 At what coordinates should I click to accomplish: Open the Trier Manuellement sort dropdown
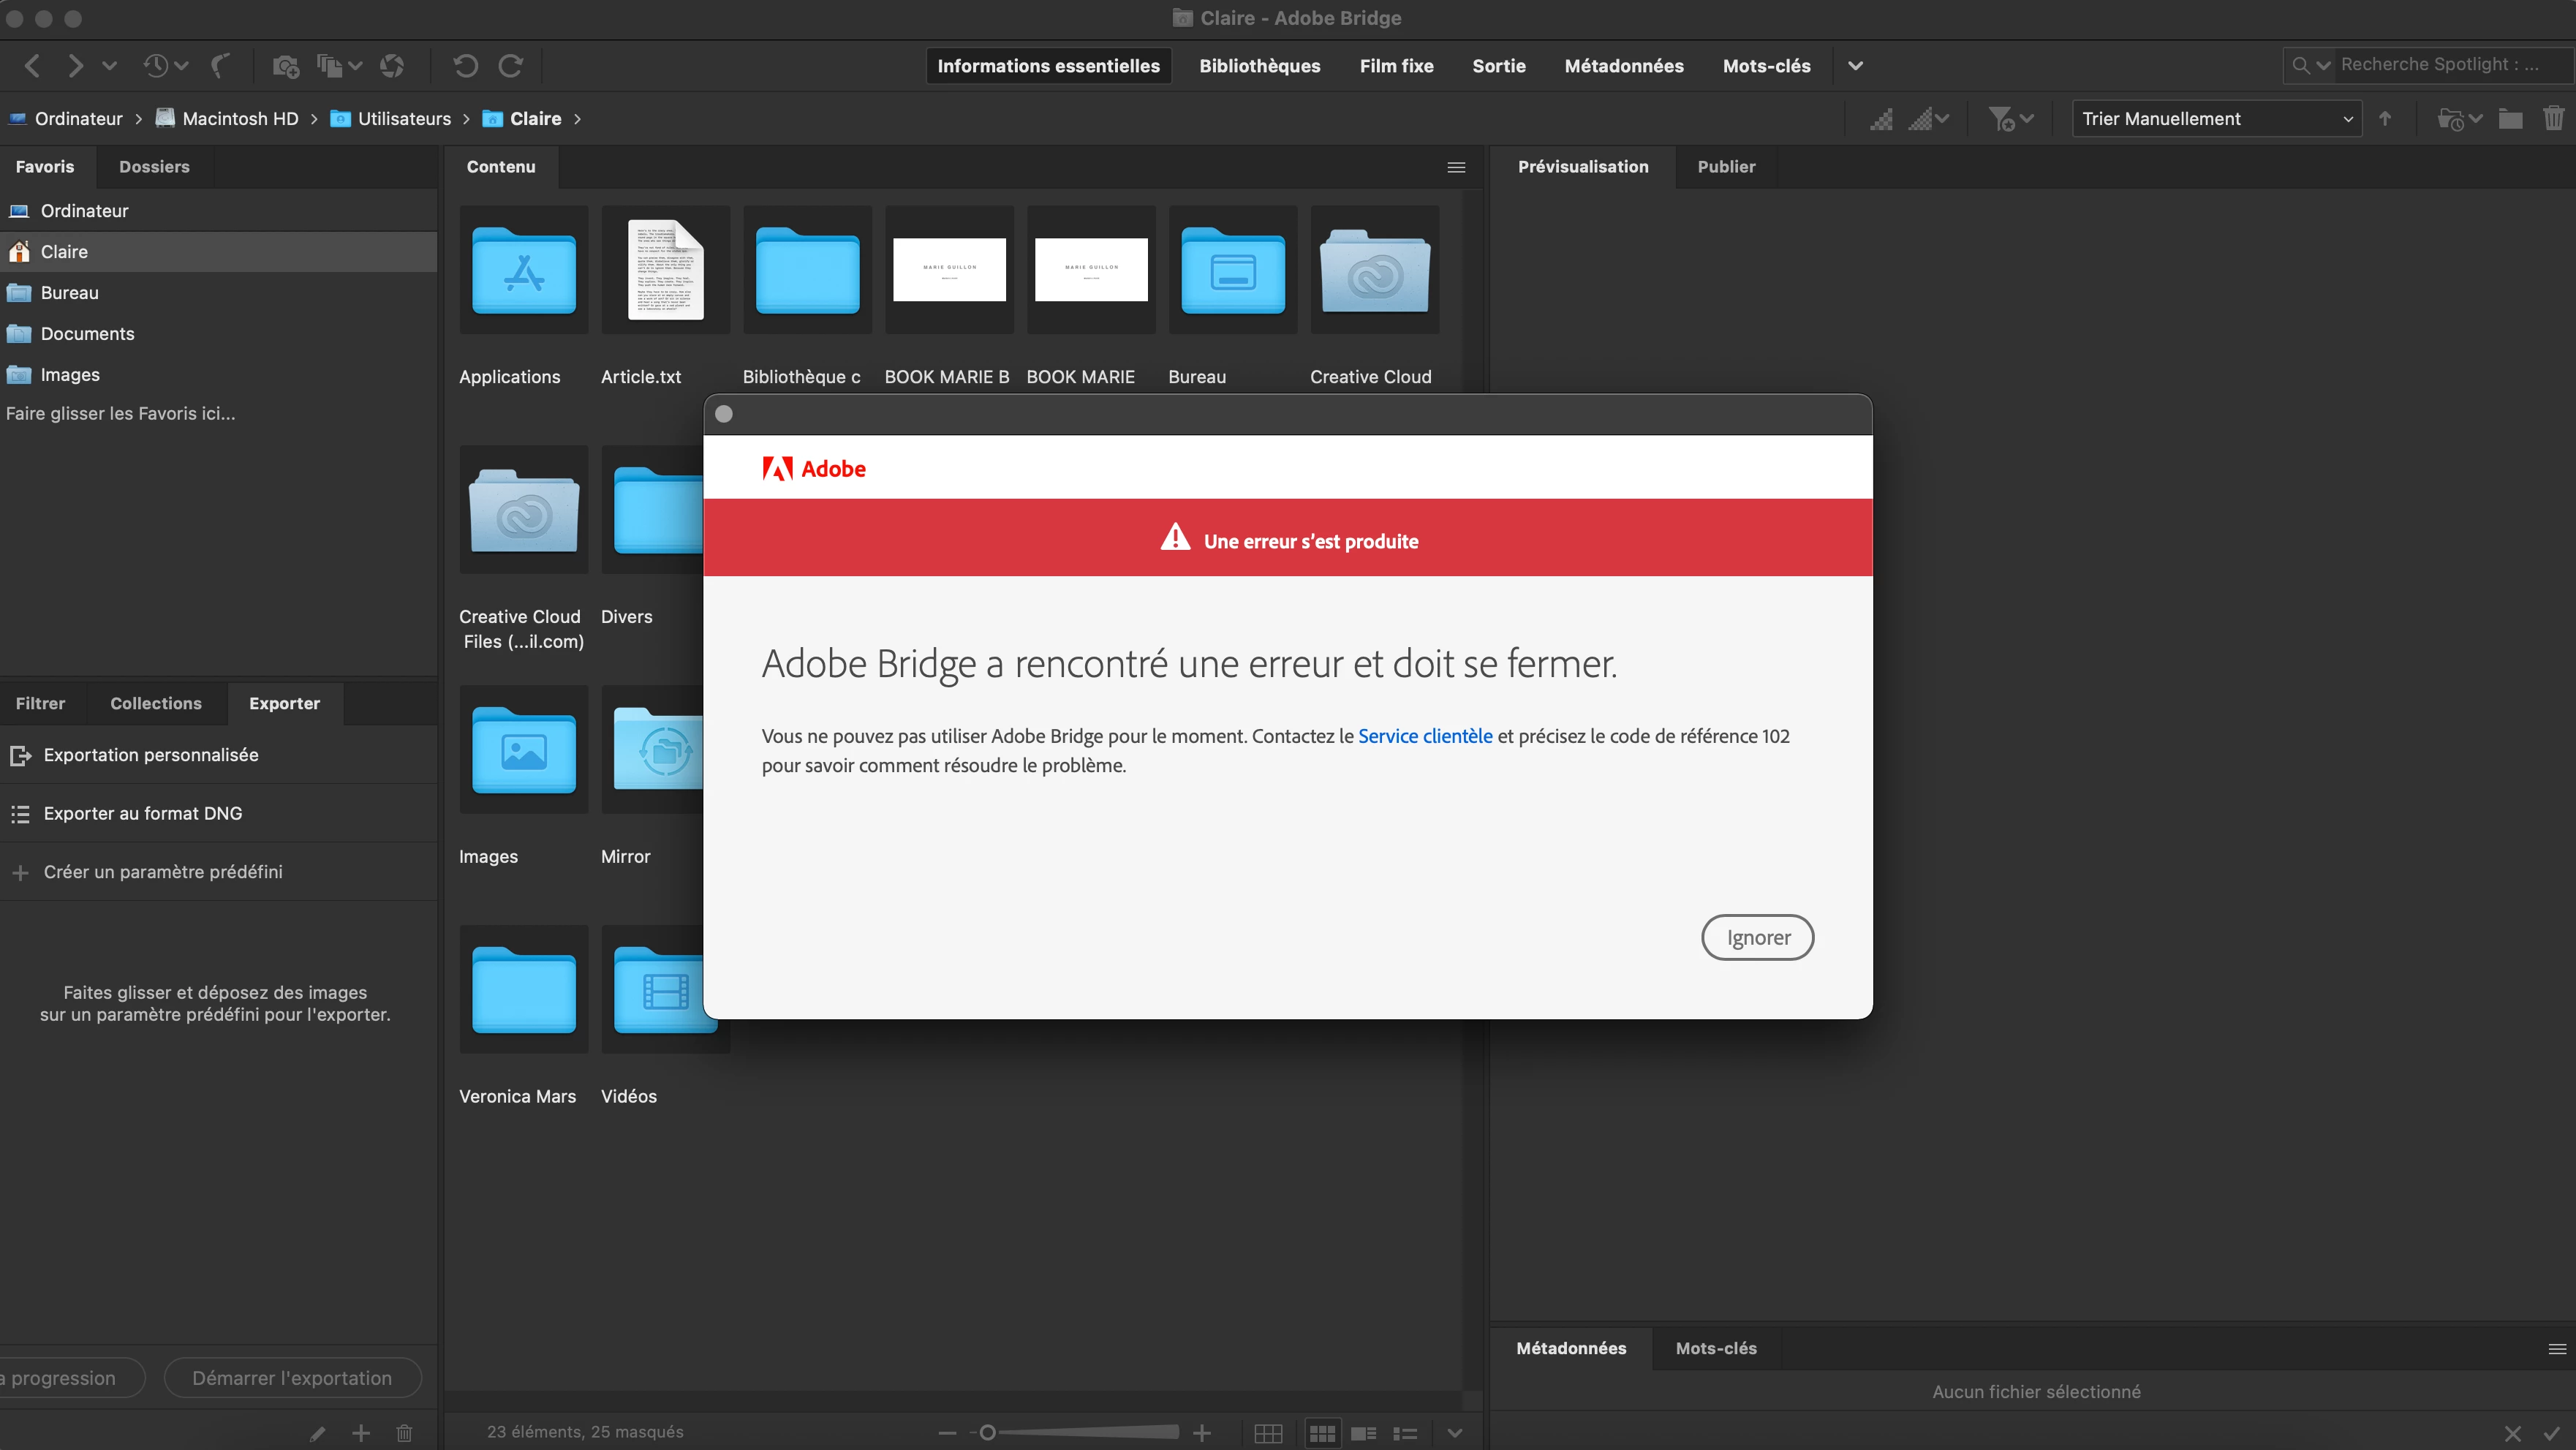click(x=2216, y=119)
